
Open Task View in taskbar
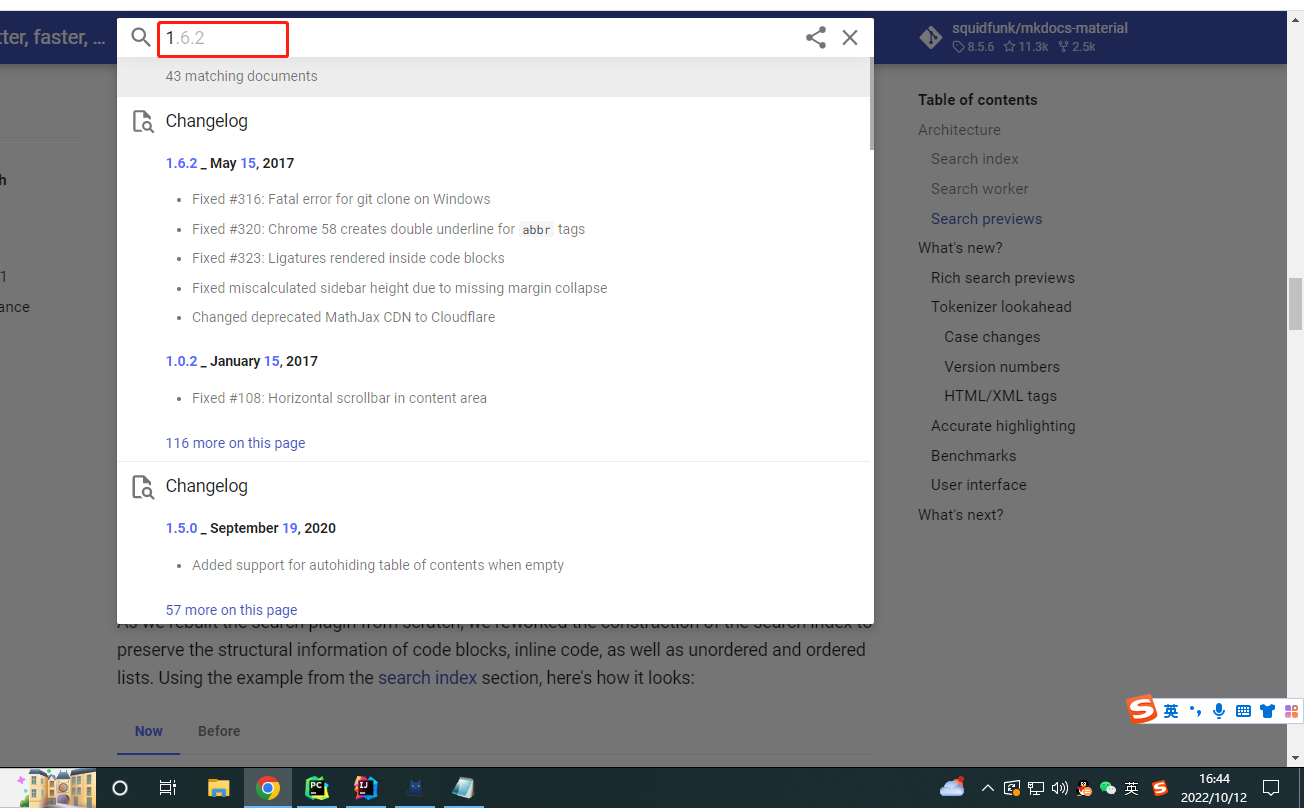click(x=168, y=788)
